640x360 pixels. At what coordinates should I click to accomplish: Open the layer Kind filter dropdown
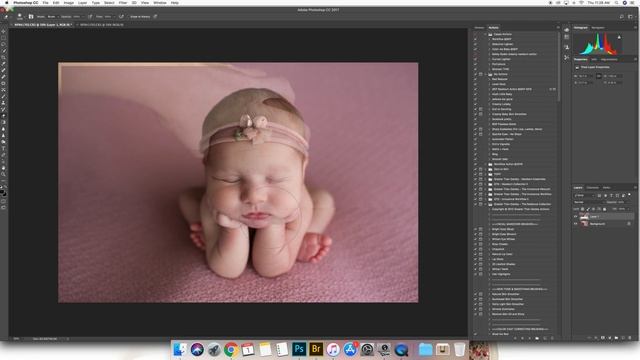point(584,196)
